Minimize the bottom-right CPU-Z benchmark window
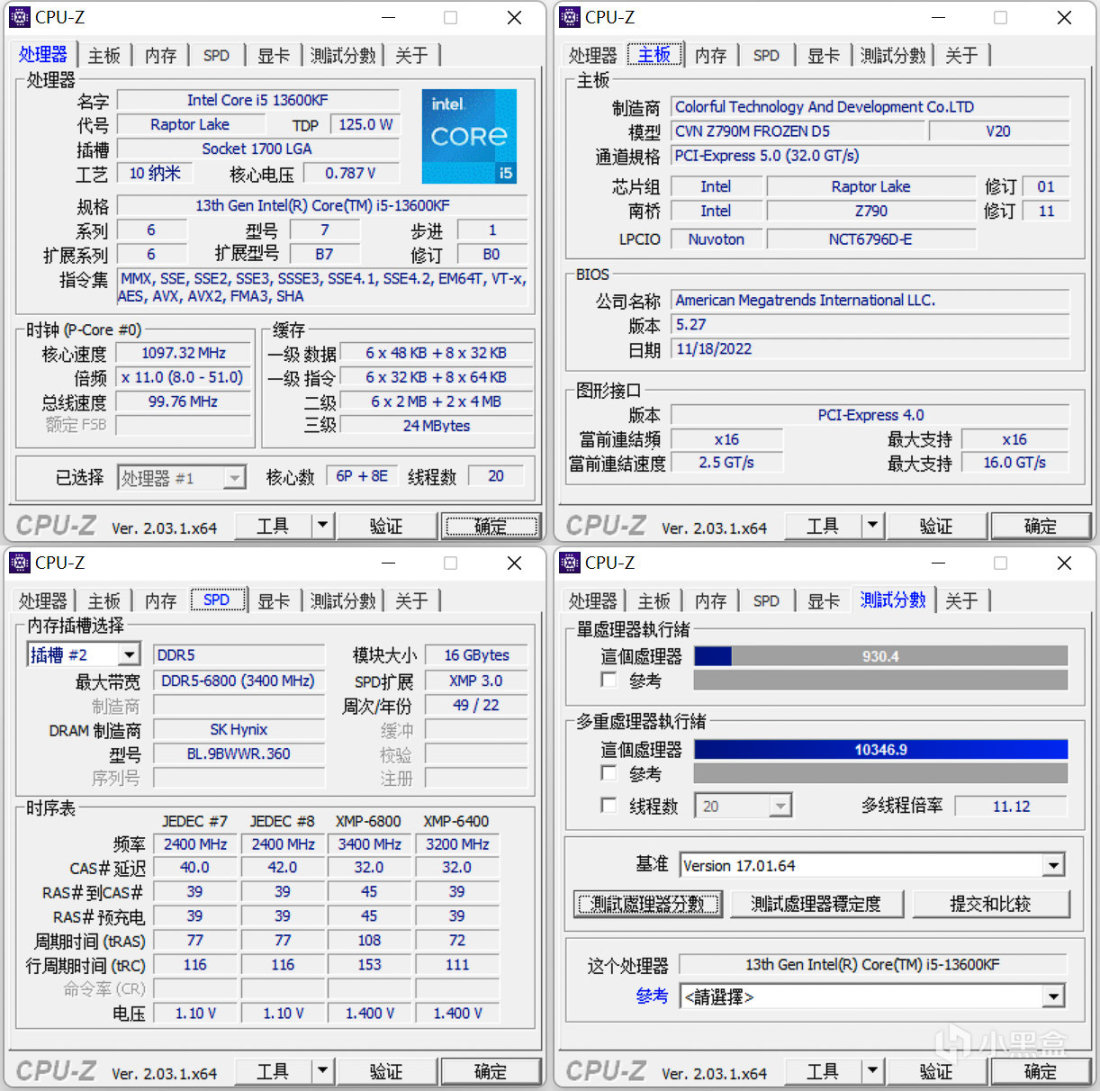The height and width of the screenshot is (1091, 1100). pyautogui.click(x=938, y=563)
